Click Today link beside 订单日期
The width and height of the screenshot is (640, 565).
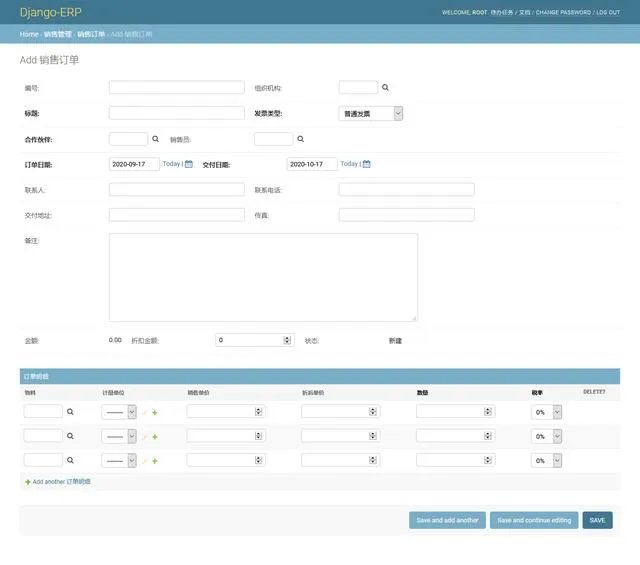pyautogui.click(x=171, y=164)
